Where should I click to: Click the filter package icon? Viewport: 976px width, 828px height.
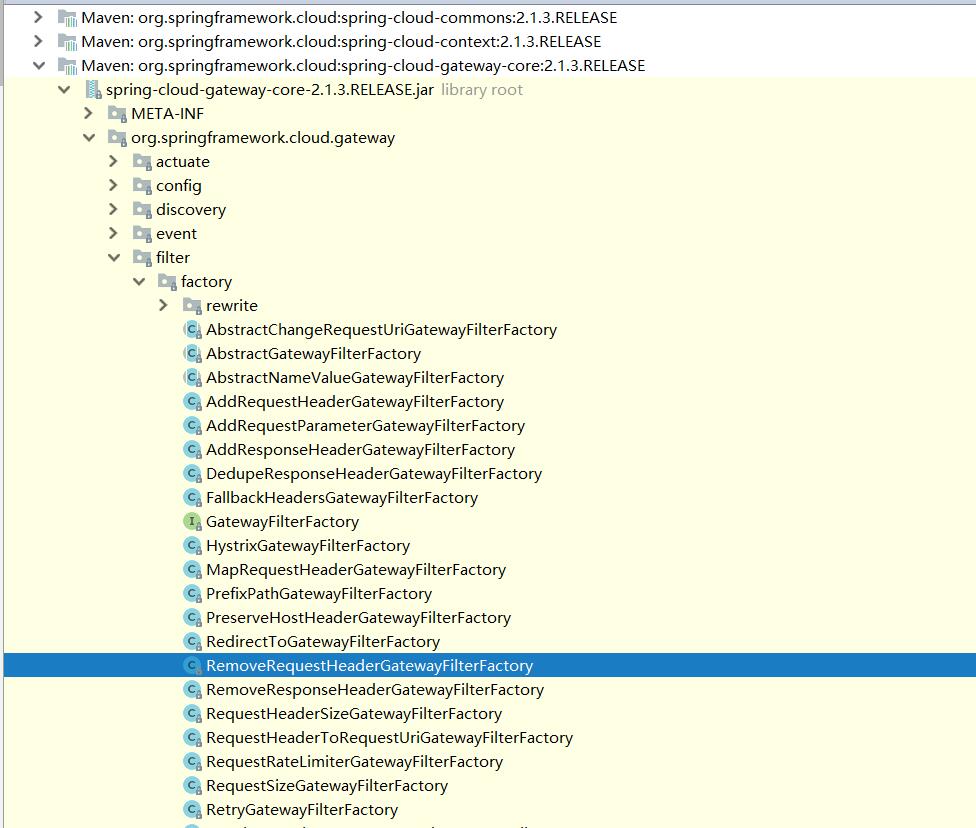[x=143, y=258]
